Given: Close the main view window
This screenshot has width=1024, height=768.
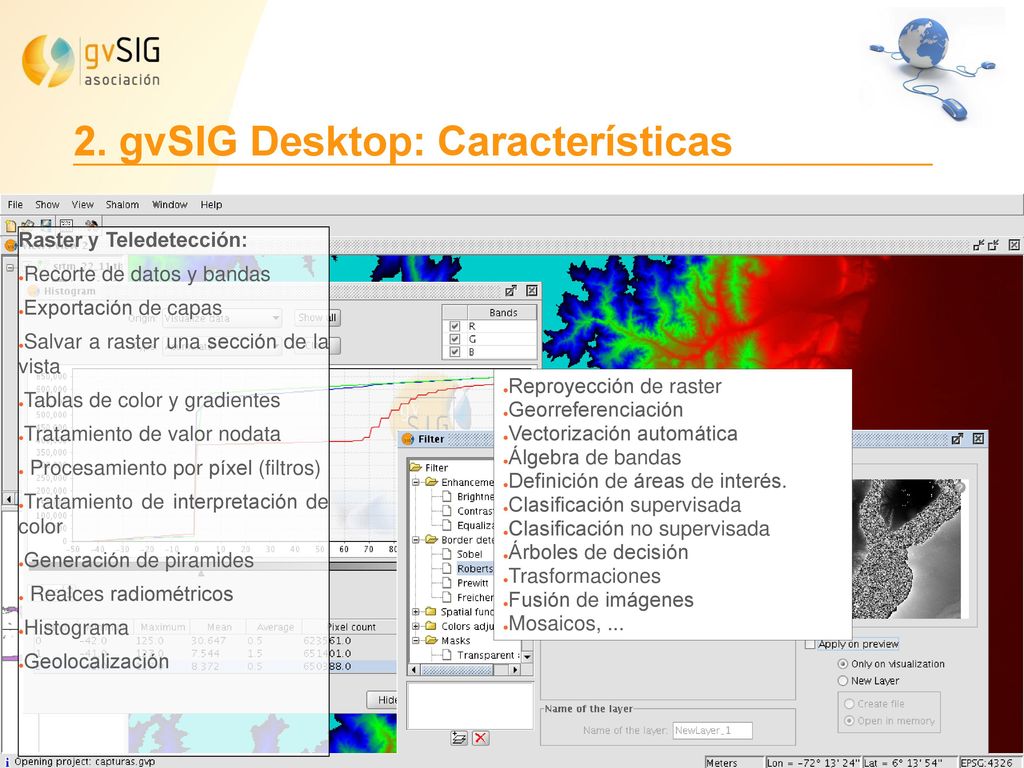Looking at the screenshot, I should click(1014, 245).
